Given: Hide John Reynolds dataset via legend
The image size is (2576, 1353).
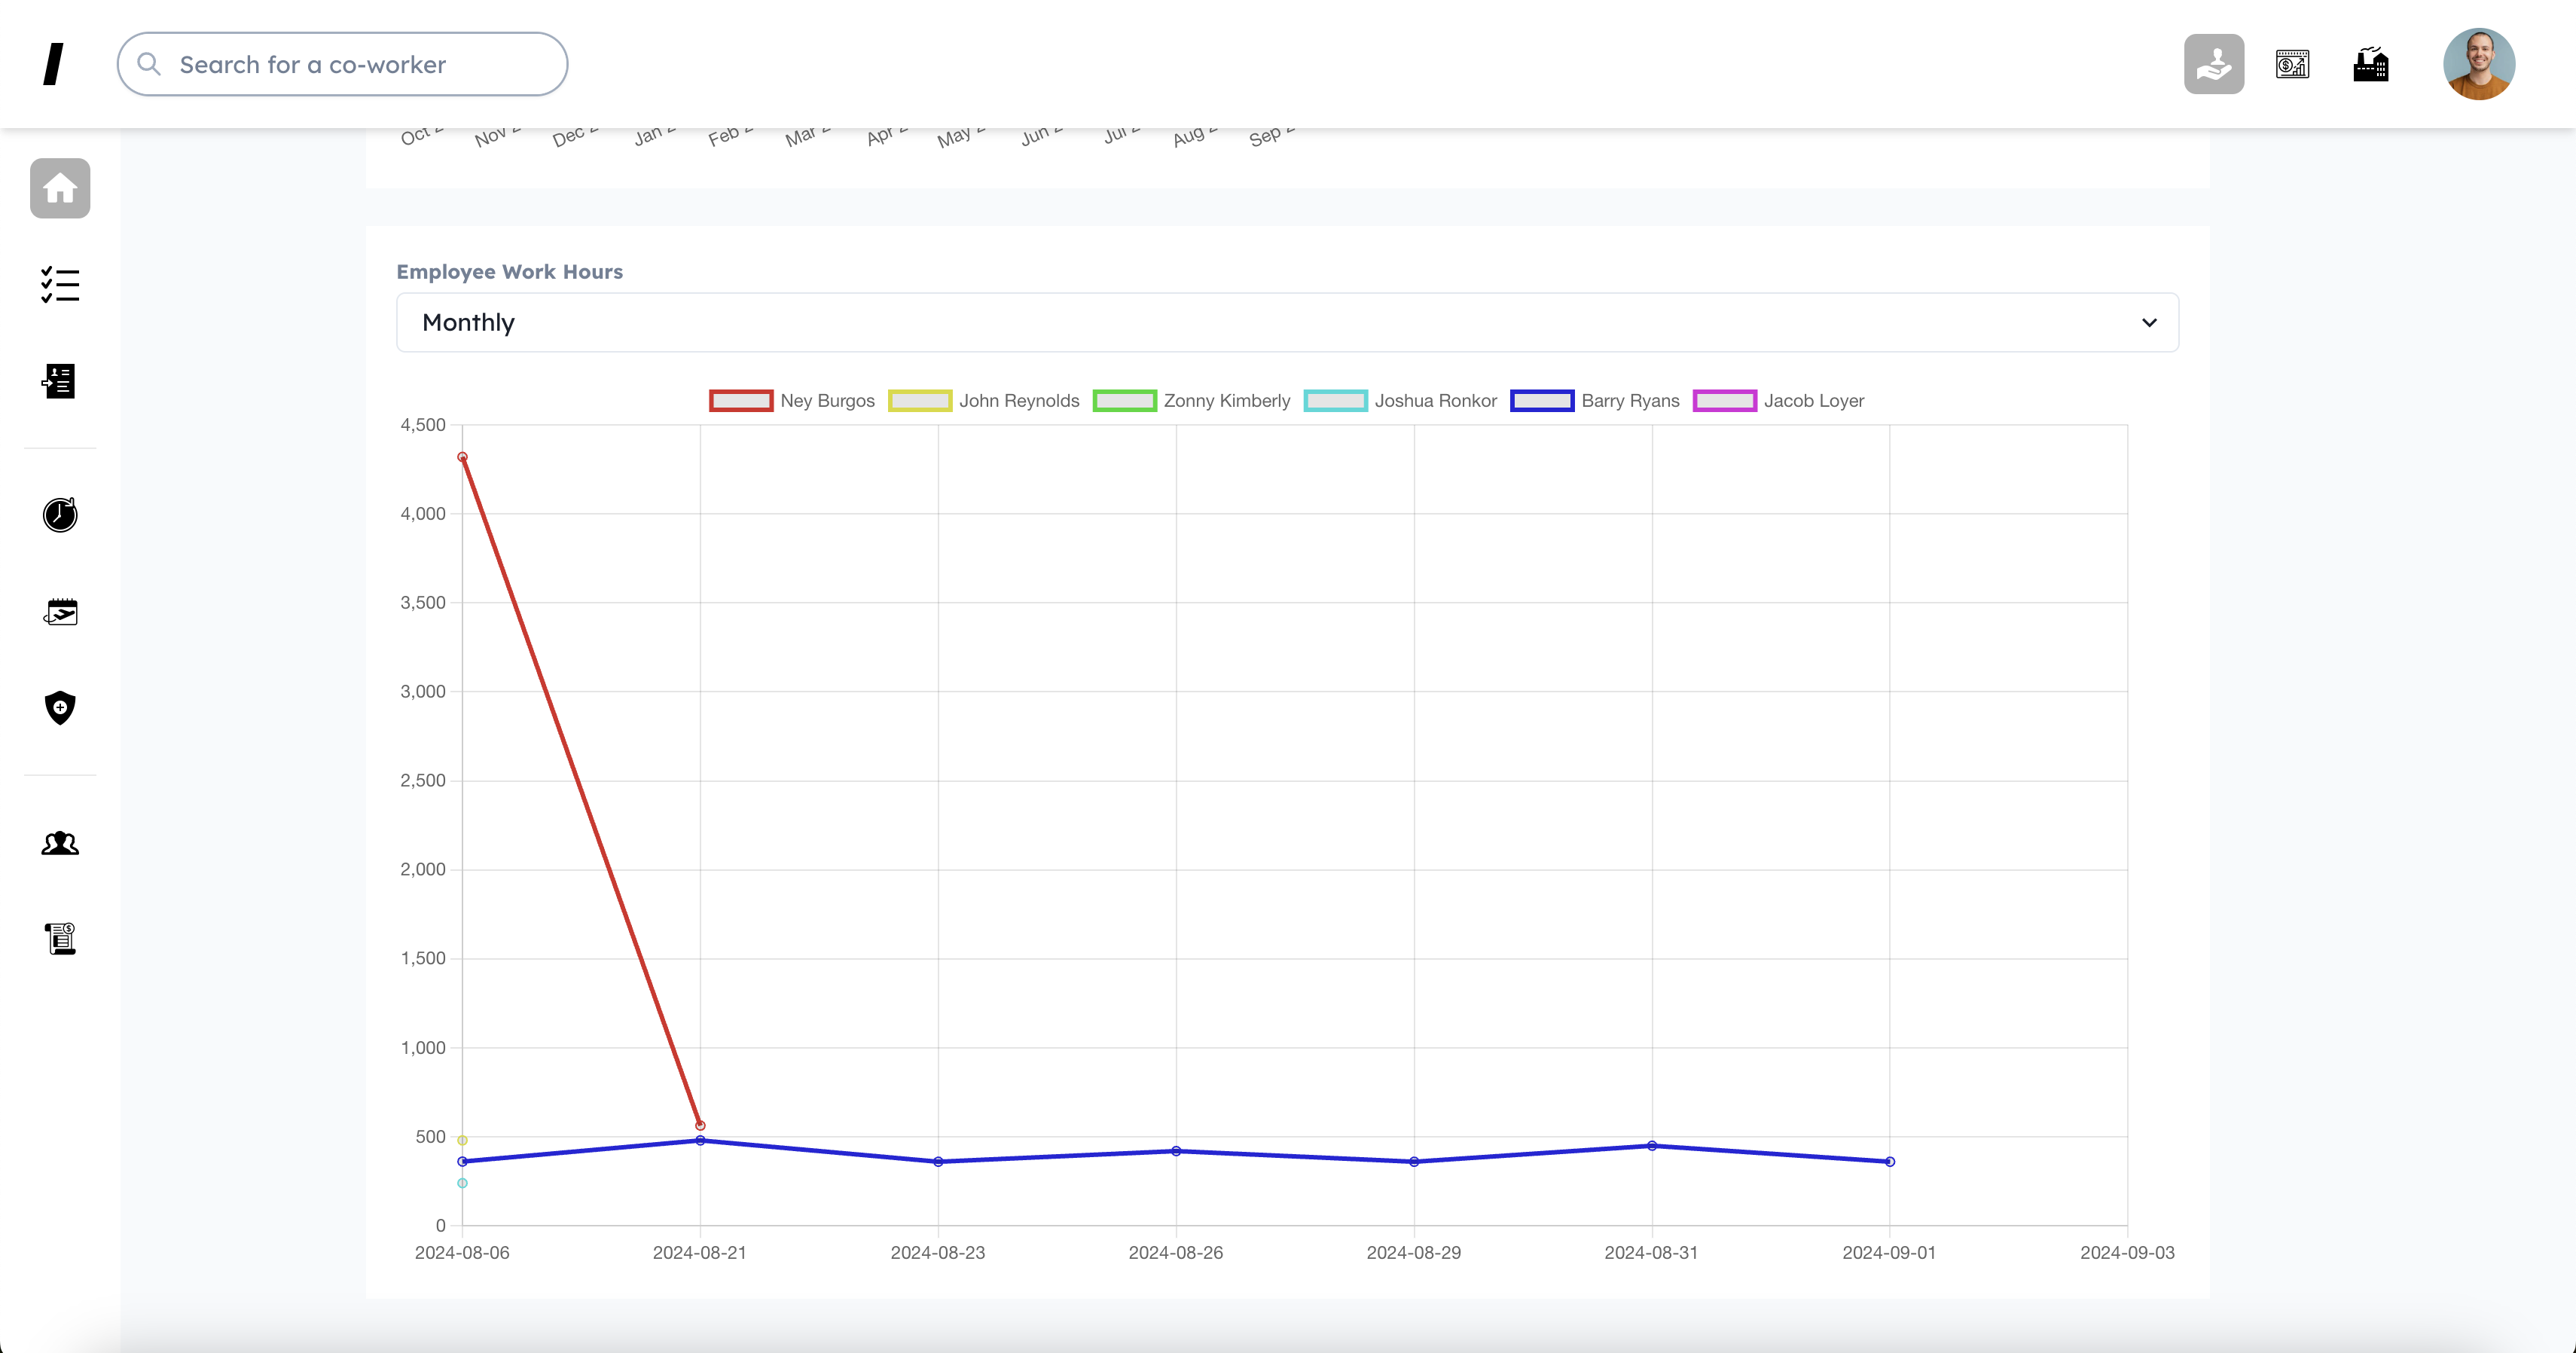Looking at the screenshot, I should (x=984, y=401).
